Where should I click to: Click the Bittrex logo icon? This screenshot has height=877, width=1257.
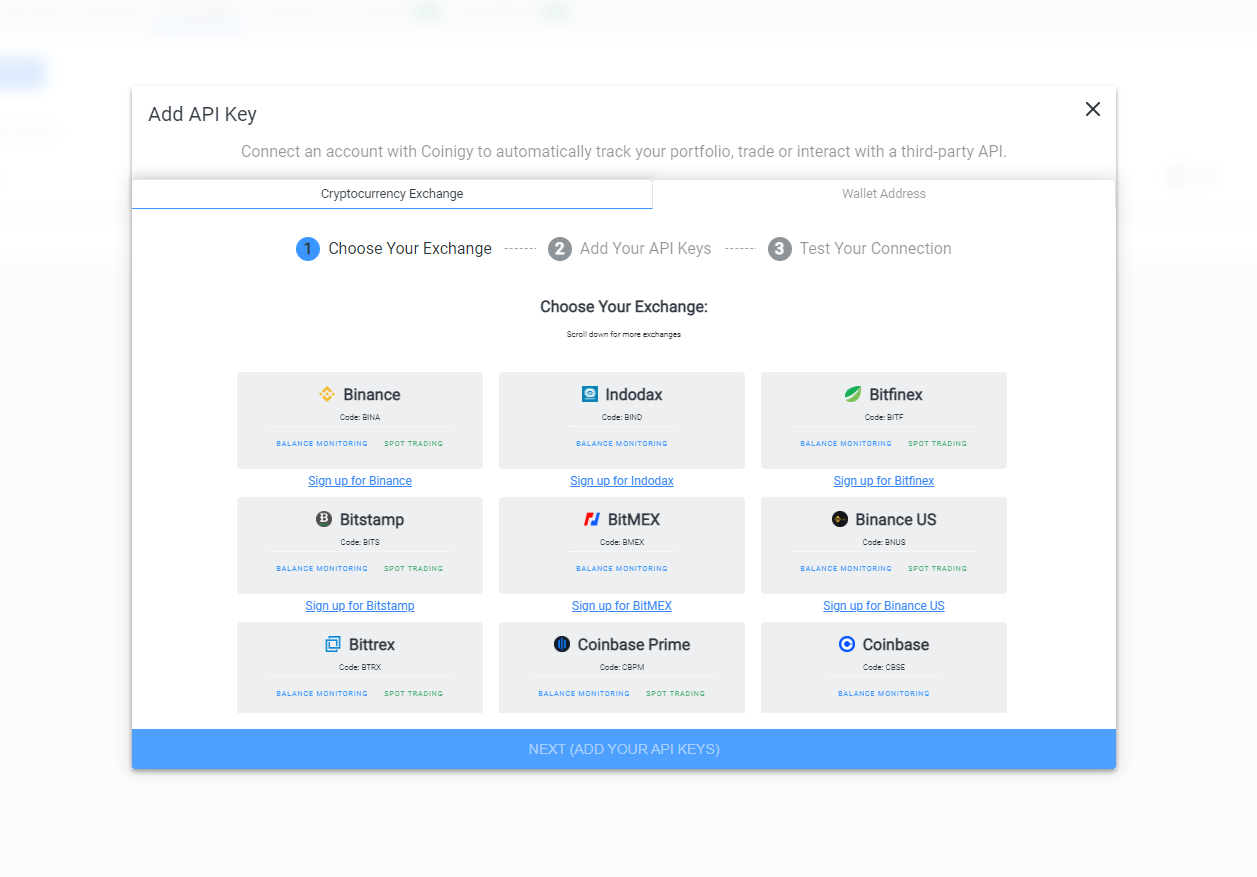pyautogui.click(x=333, y=644)
